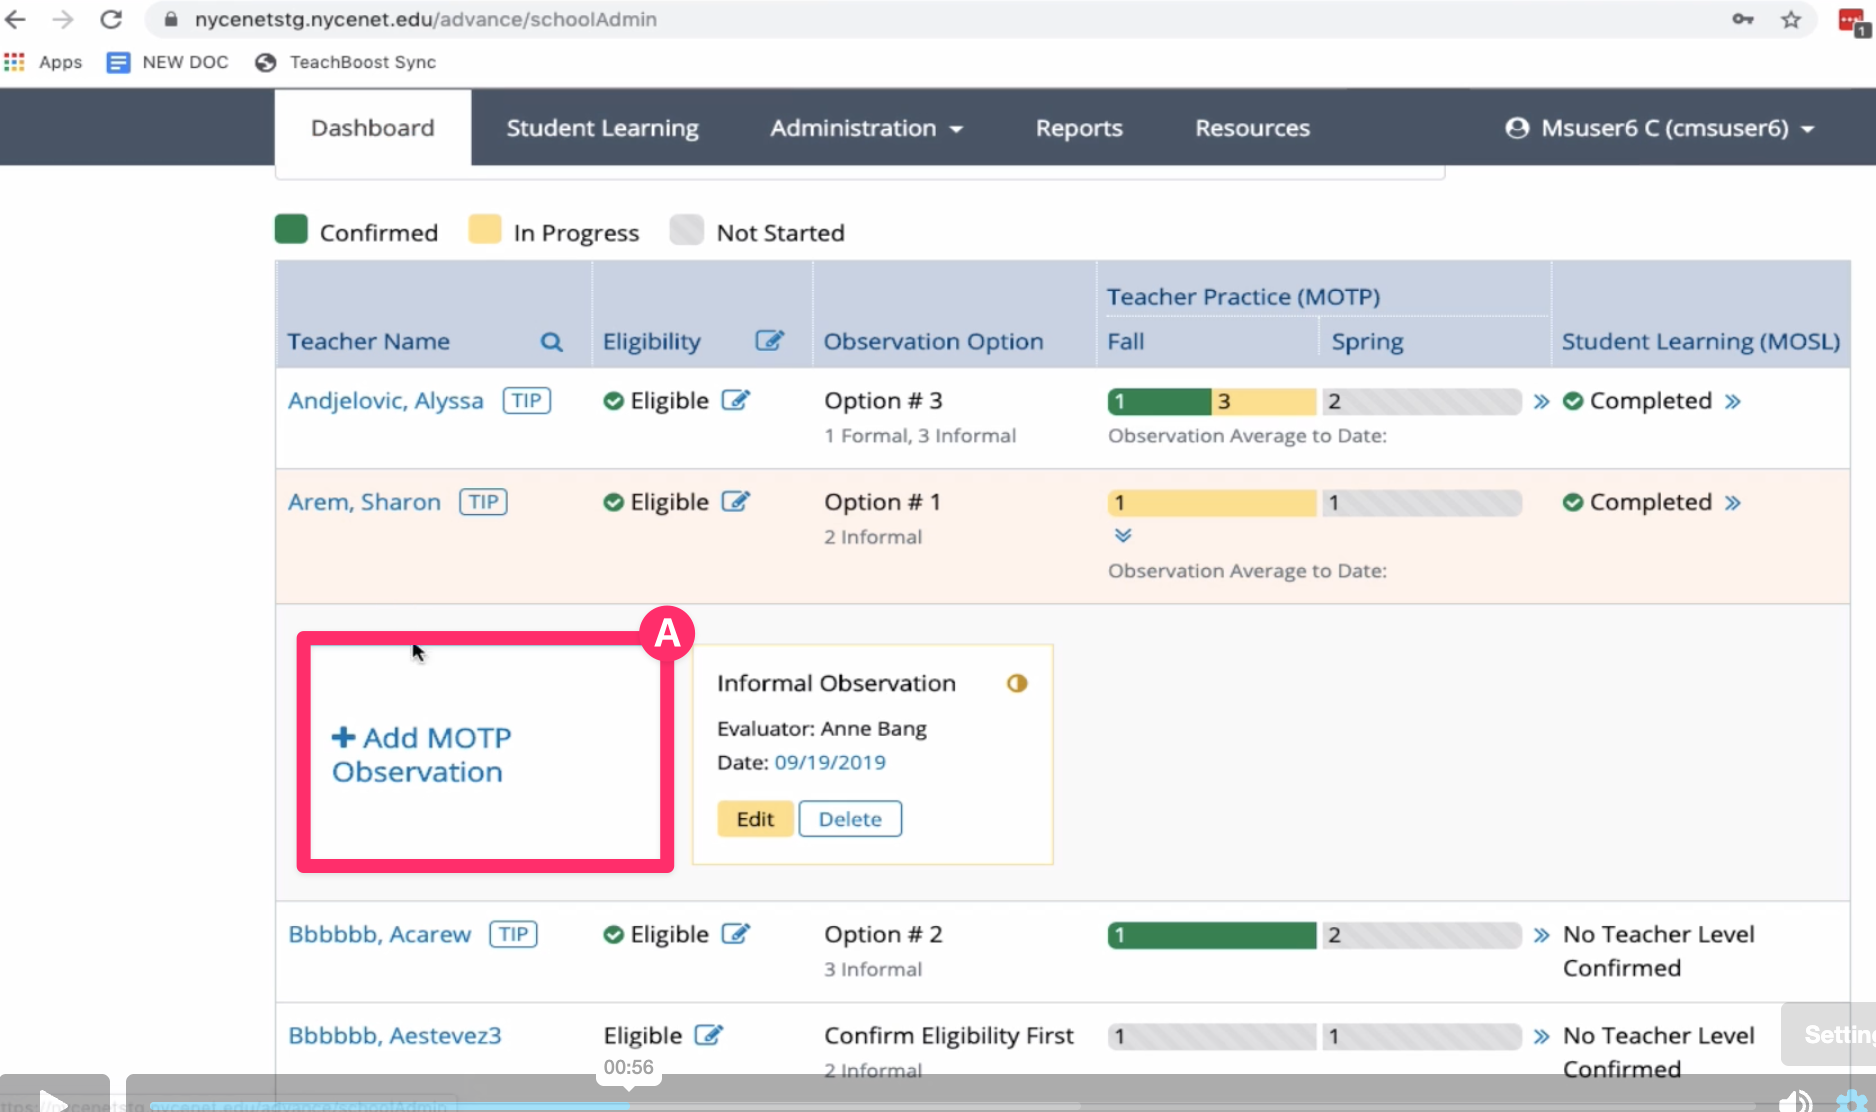
Task: Click the Teacher Name search magnifier icon
Action: coord(551,342)
